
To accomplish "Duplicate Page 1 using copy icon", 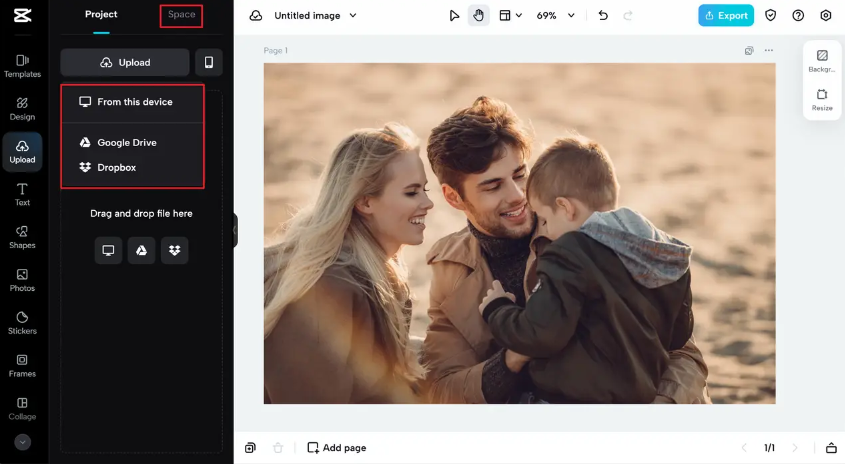I will (x=749, y=51).
